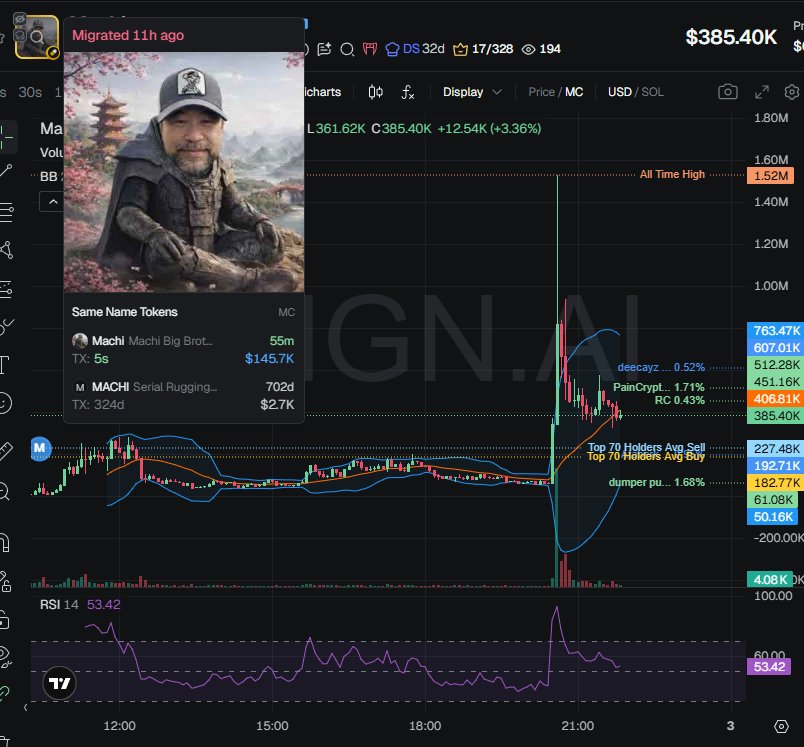Open MACHI Serial Rugging same-name token

tap(184, 396)
